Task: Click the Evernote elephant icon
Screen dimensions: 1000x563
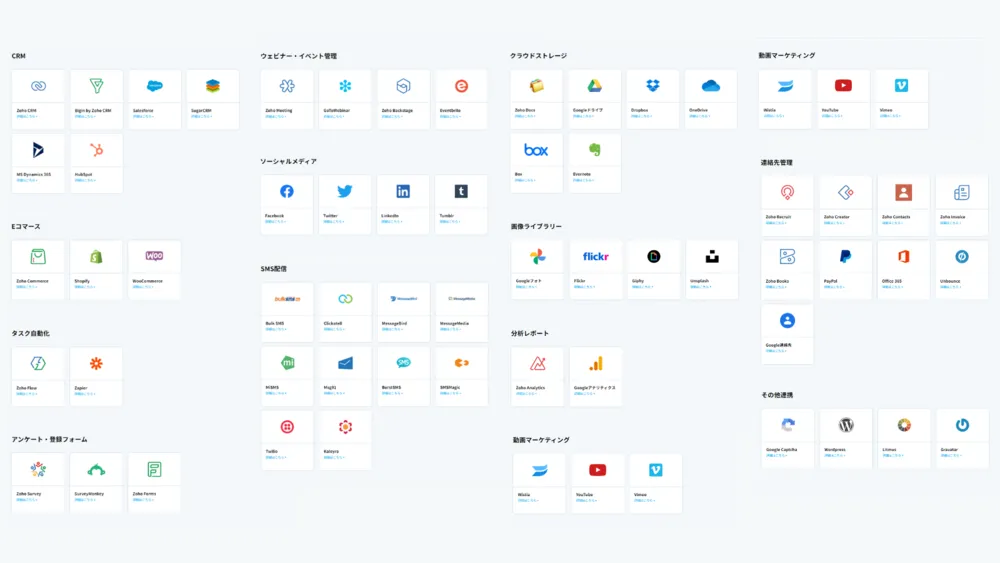Action: pyautogui.click(x=594, y=150)
